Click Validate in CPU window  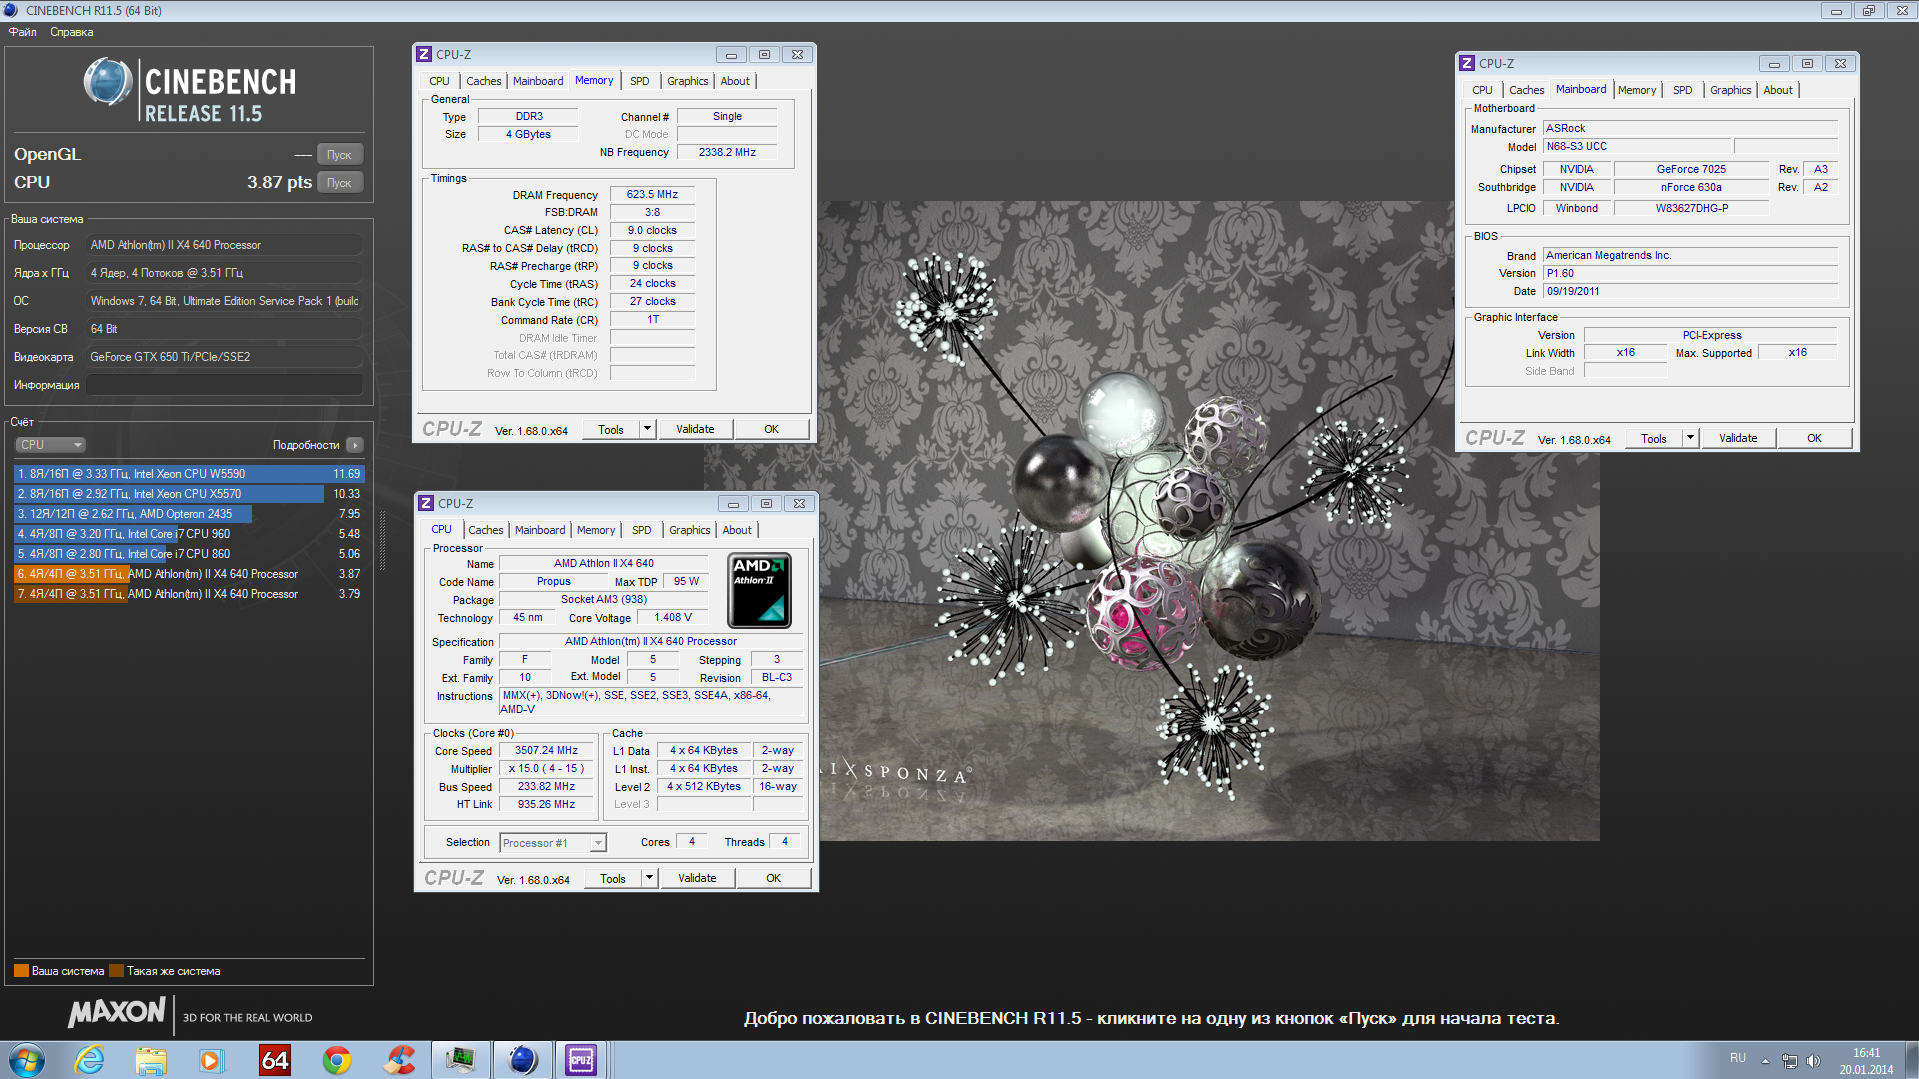tap(697, 878)
